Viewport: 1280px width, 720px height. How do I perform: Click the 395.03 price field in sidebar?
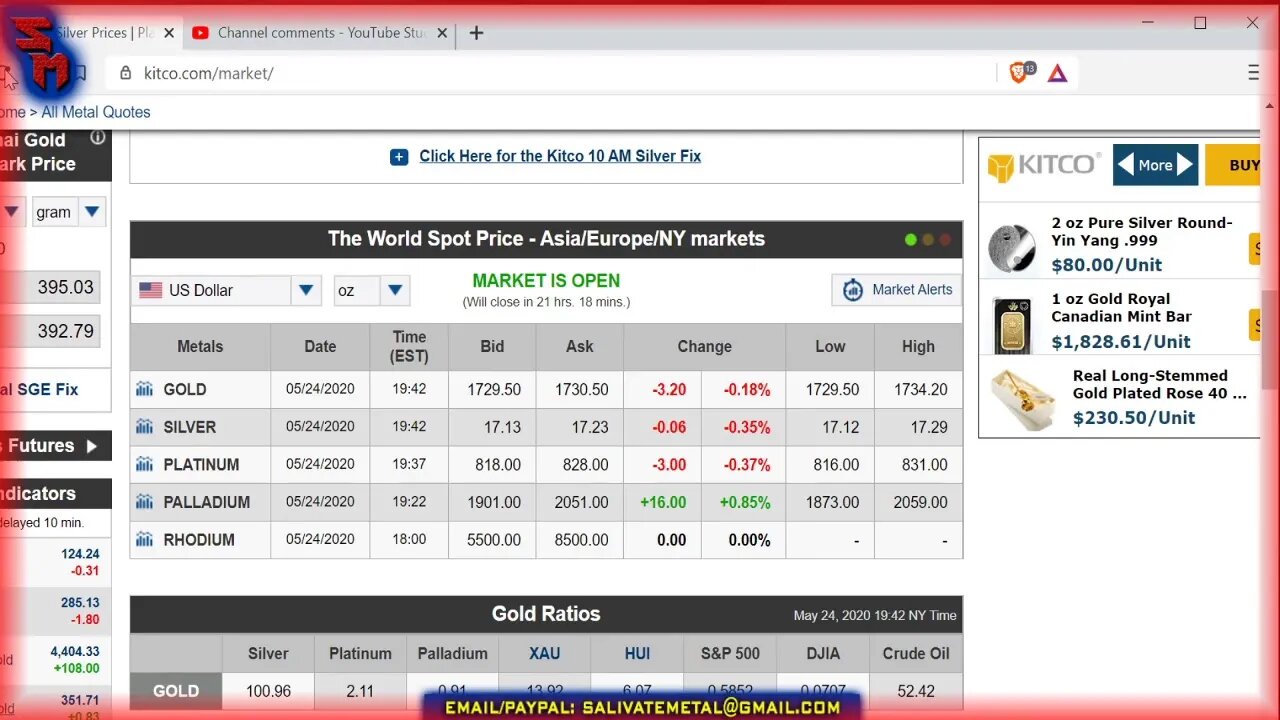point(50,287)
